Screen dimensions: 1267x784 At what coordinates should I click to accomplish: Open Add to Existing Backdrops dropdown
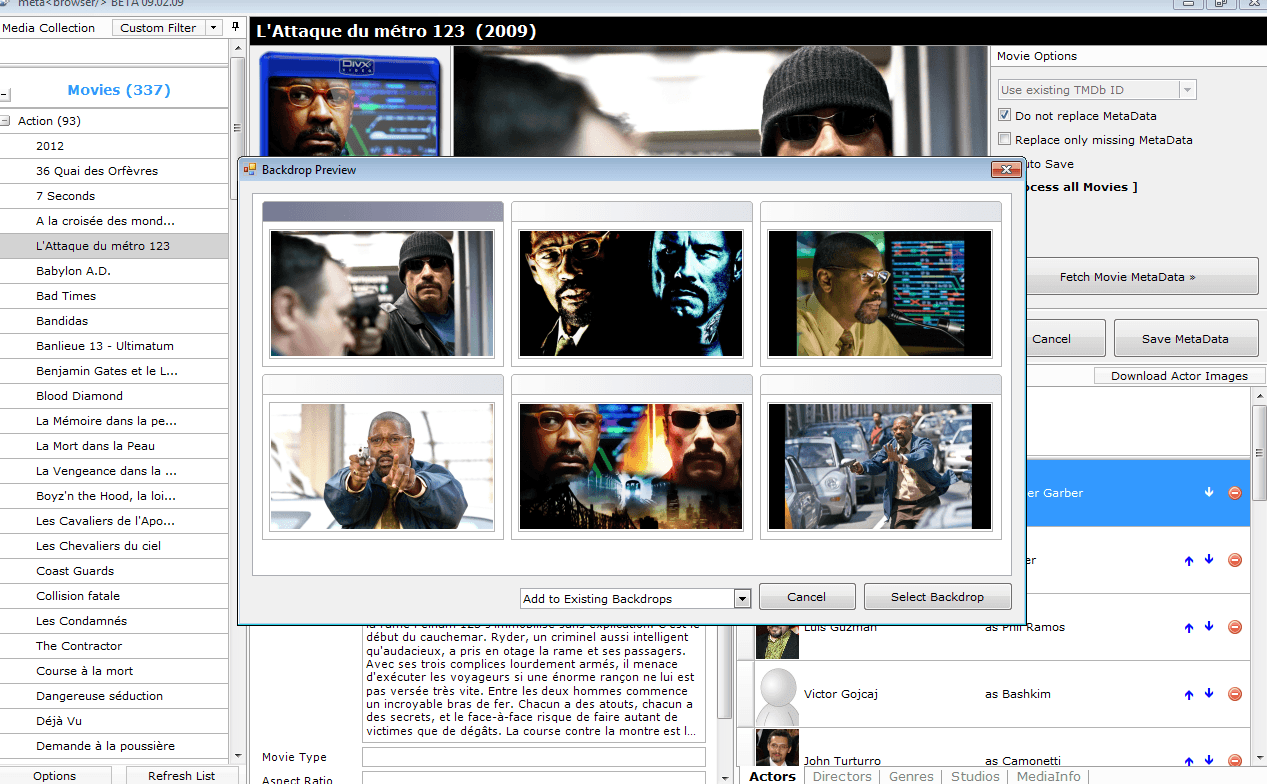pyautogui.click(x=742, y=599)
